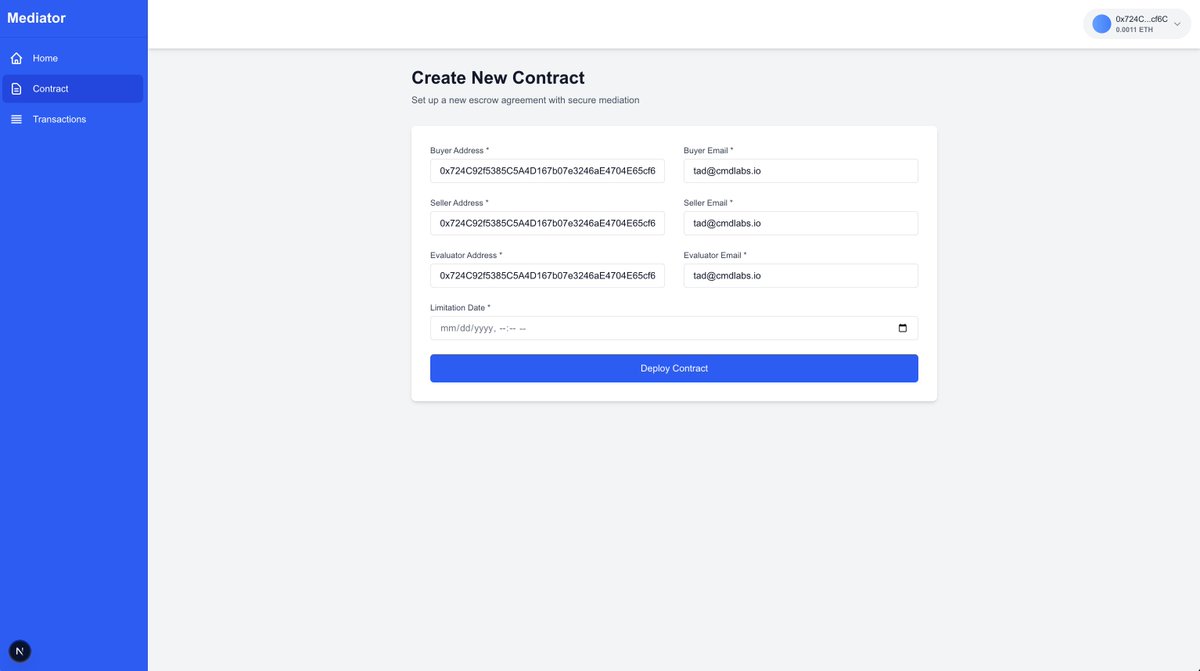Click the Mediator logo
The width and height of the screenshot is (1200, 671).
pos(36,18)
